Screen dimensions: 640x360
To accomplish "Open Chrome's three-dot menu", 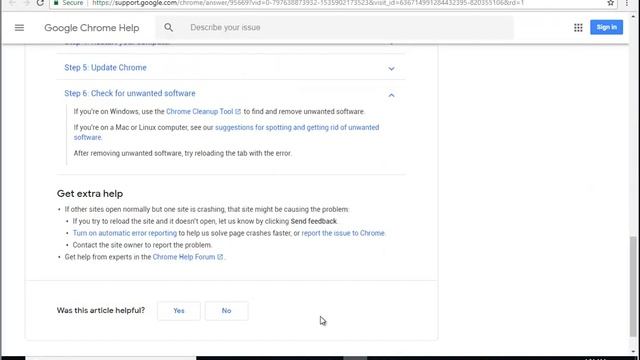I will coord(627,3).
